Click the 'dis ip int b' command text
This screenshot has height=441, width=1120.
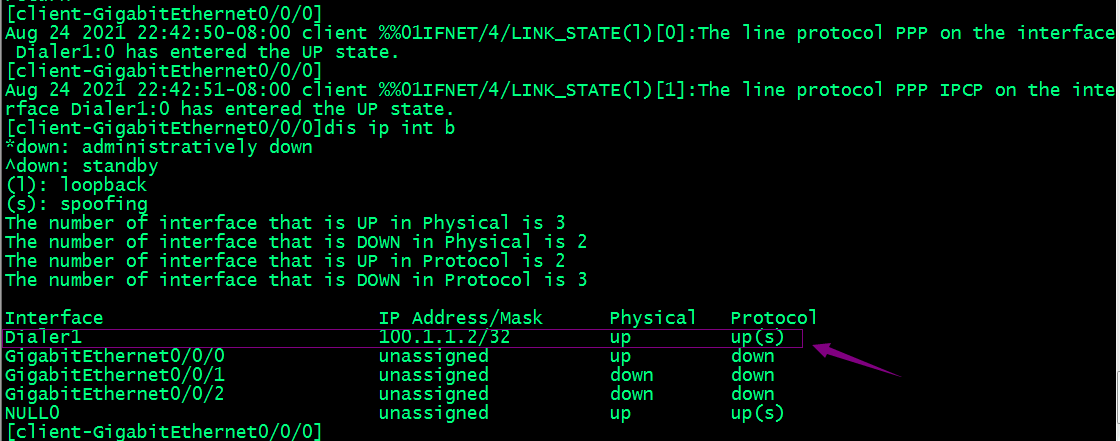pos(389,128)
